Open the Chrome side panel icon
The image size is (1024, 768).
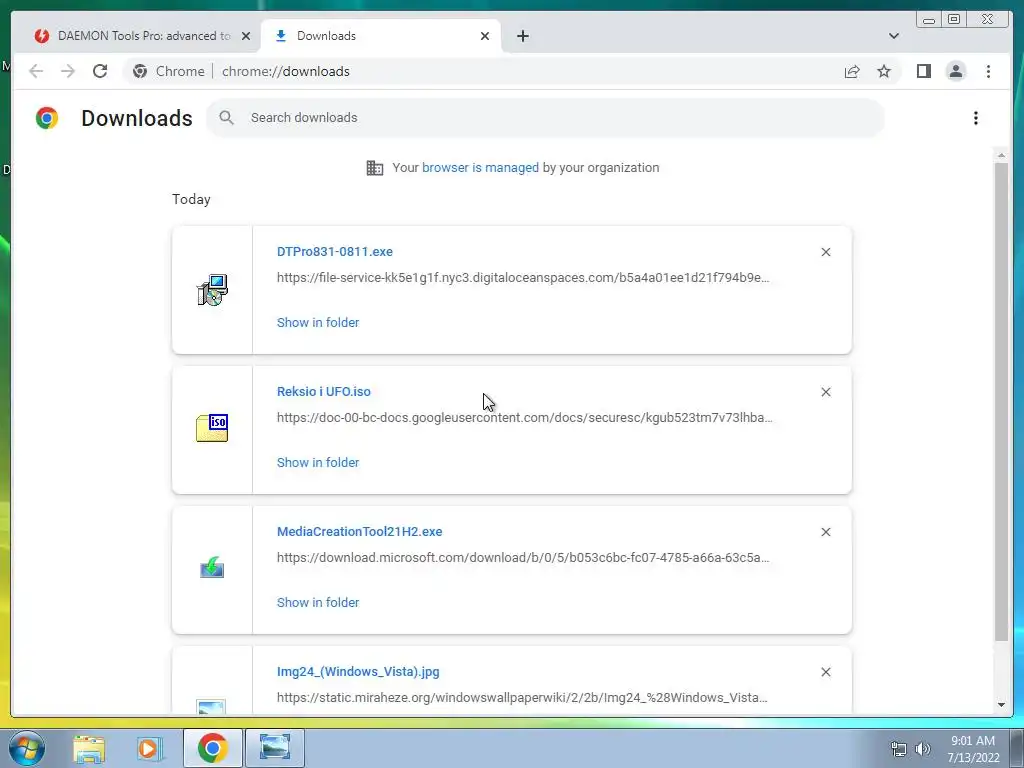coord(923,71)
